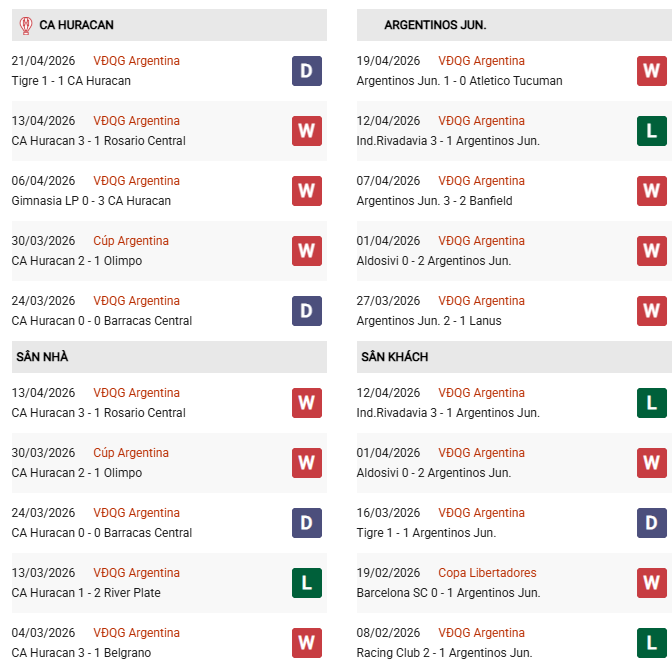Select the SÂN NHÀ home matches header
This screenshot has height=670, width=672.
click(x=42, y=357)
